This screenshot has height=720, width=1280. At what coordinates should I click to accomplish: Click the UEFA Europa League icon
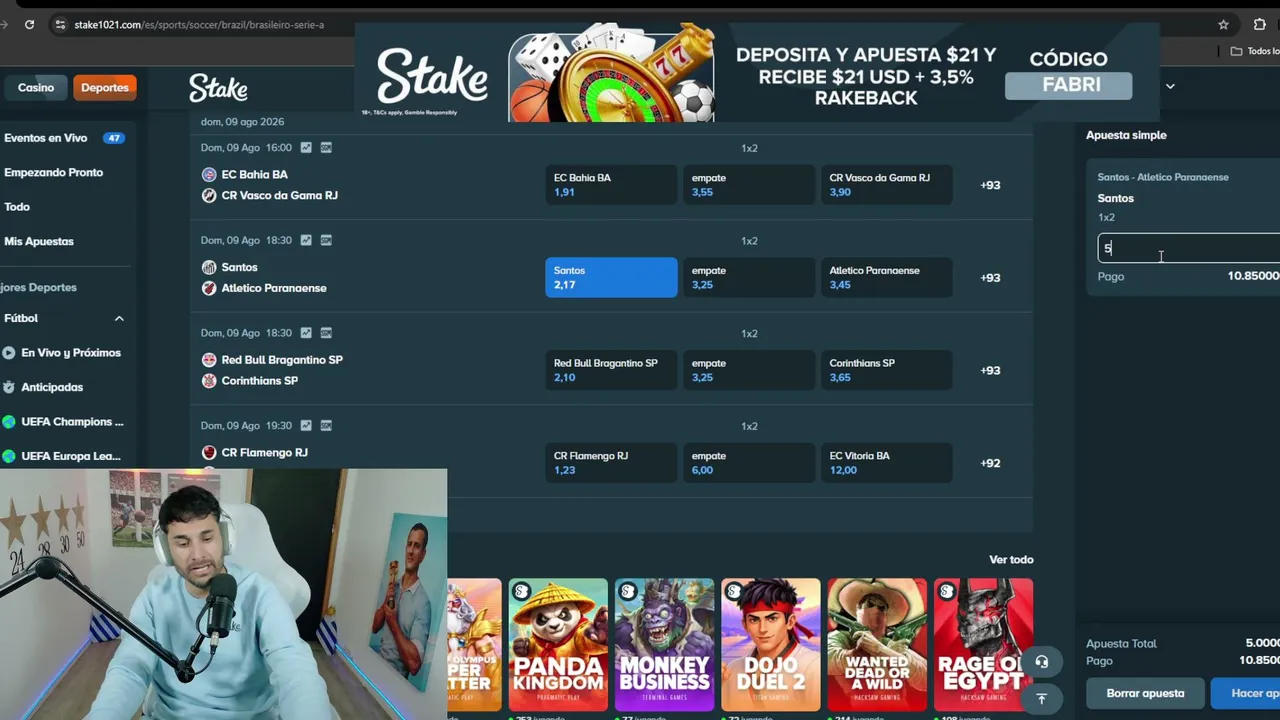[x=9, y=456]
